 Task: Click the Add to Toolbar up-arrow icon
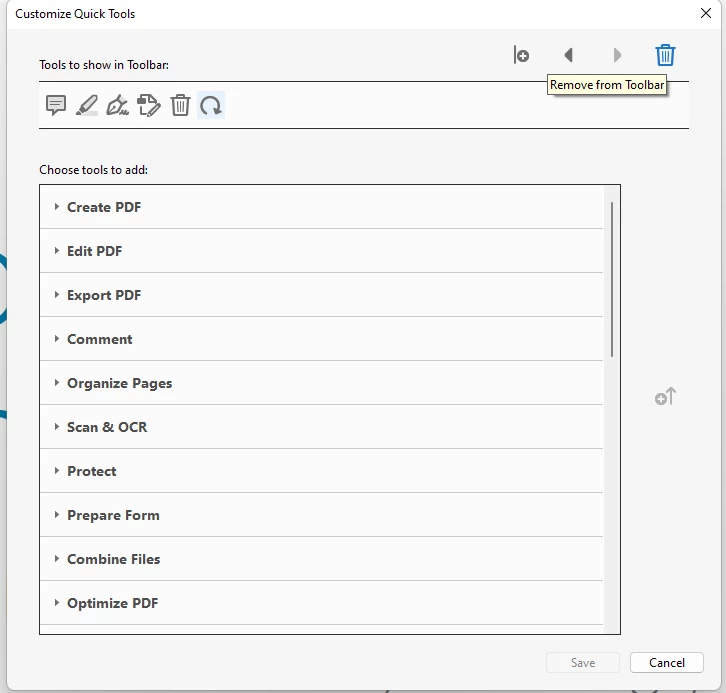(x=665, y=397)
